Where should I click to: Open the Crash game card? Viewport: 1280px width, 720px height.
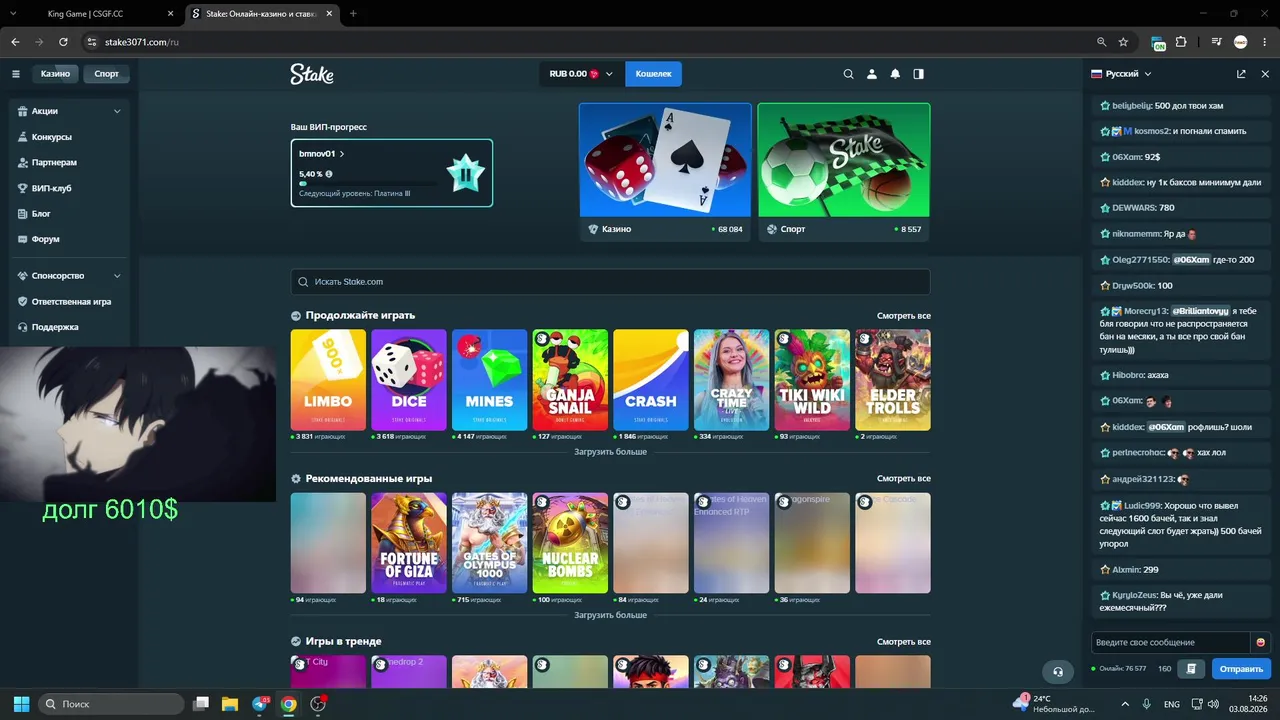(651, 380)
